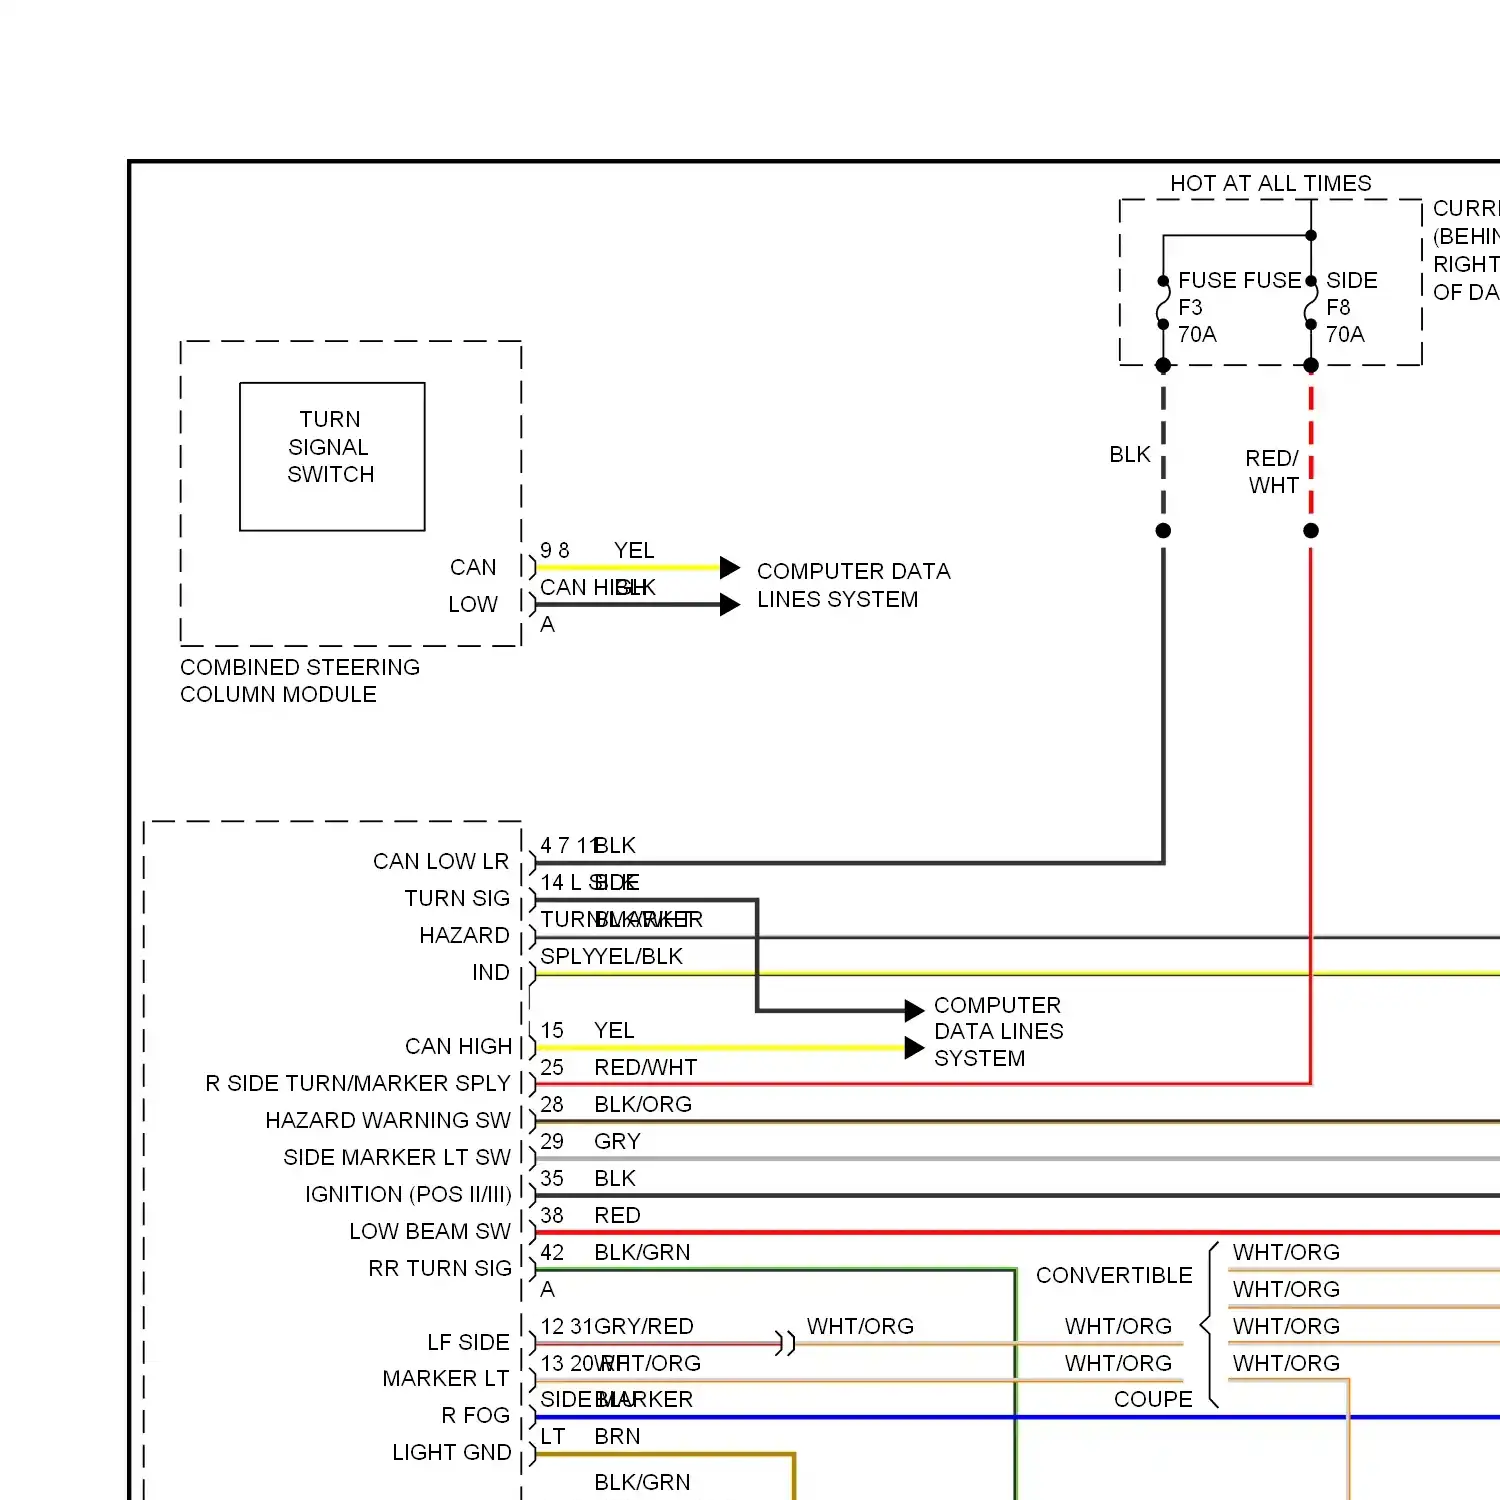This screenshot has height=1500, width=1500.
Task: Click the splice dot ending the dashed BLK wire
Action: 1163,530
